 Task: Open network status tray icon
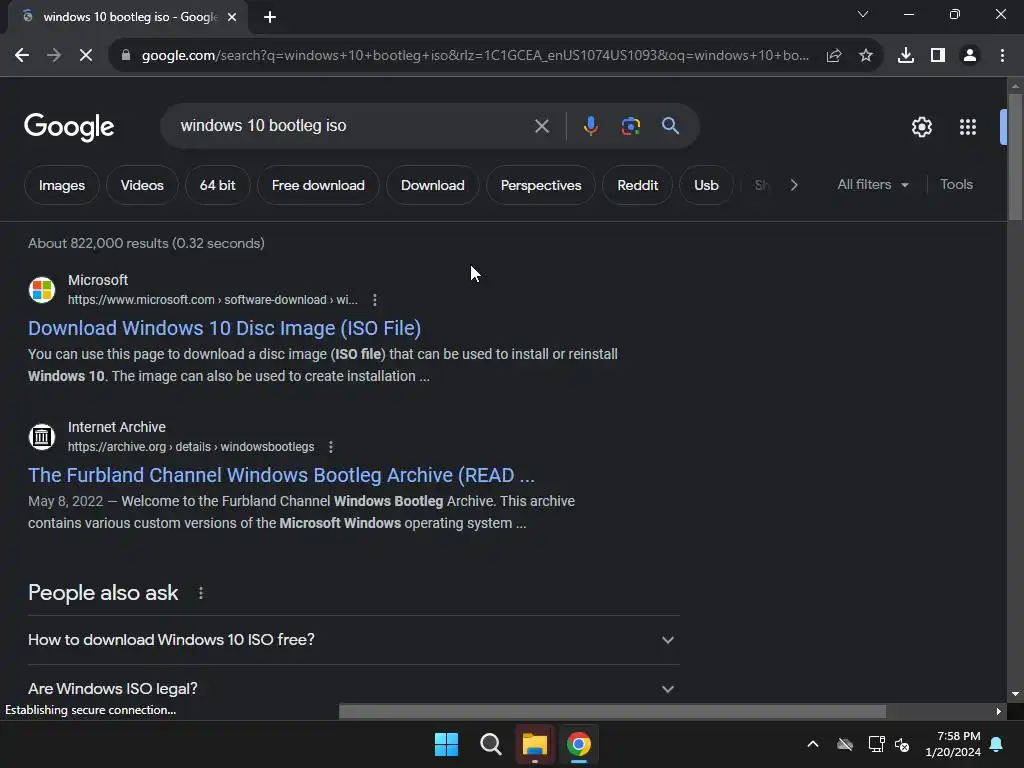tap(876, 744)
